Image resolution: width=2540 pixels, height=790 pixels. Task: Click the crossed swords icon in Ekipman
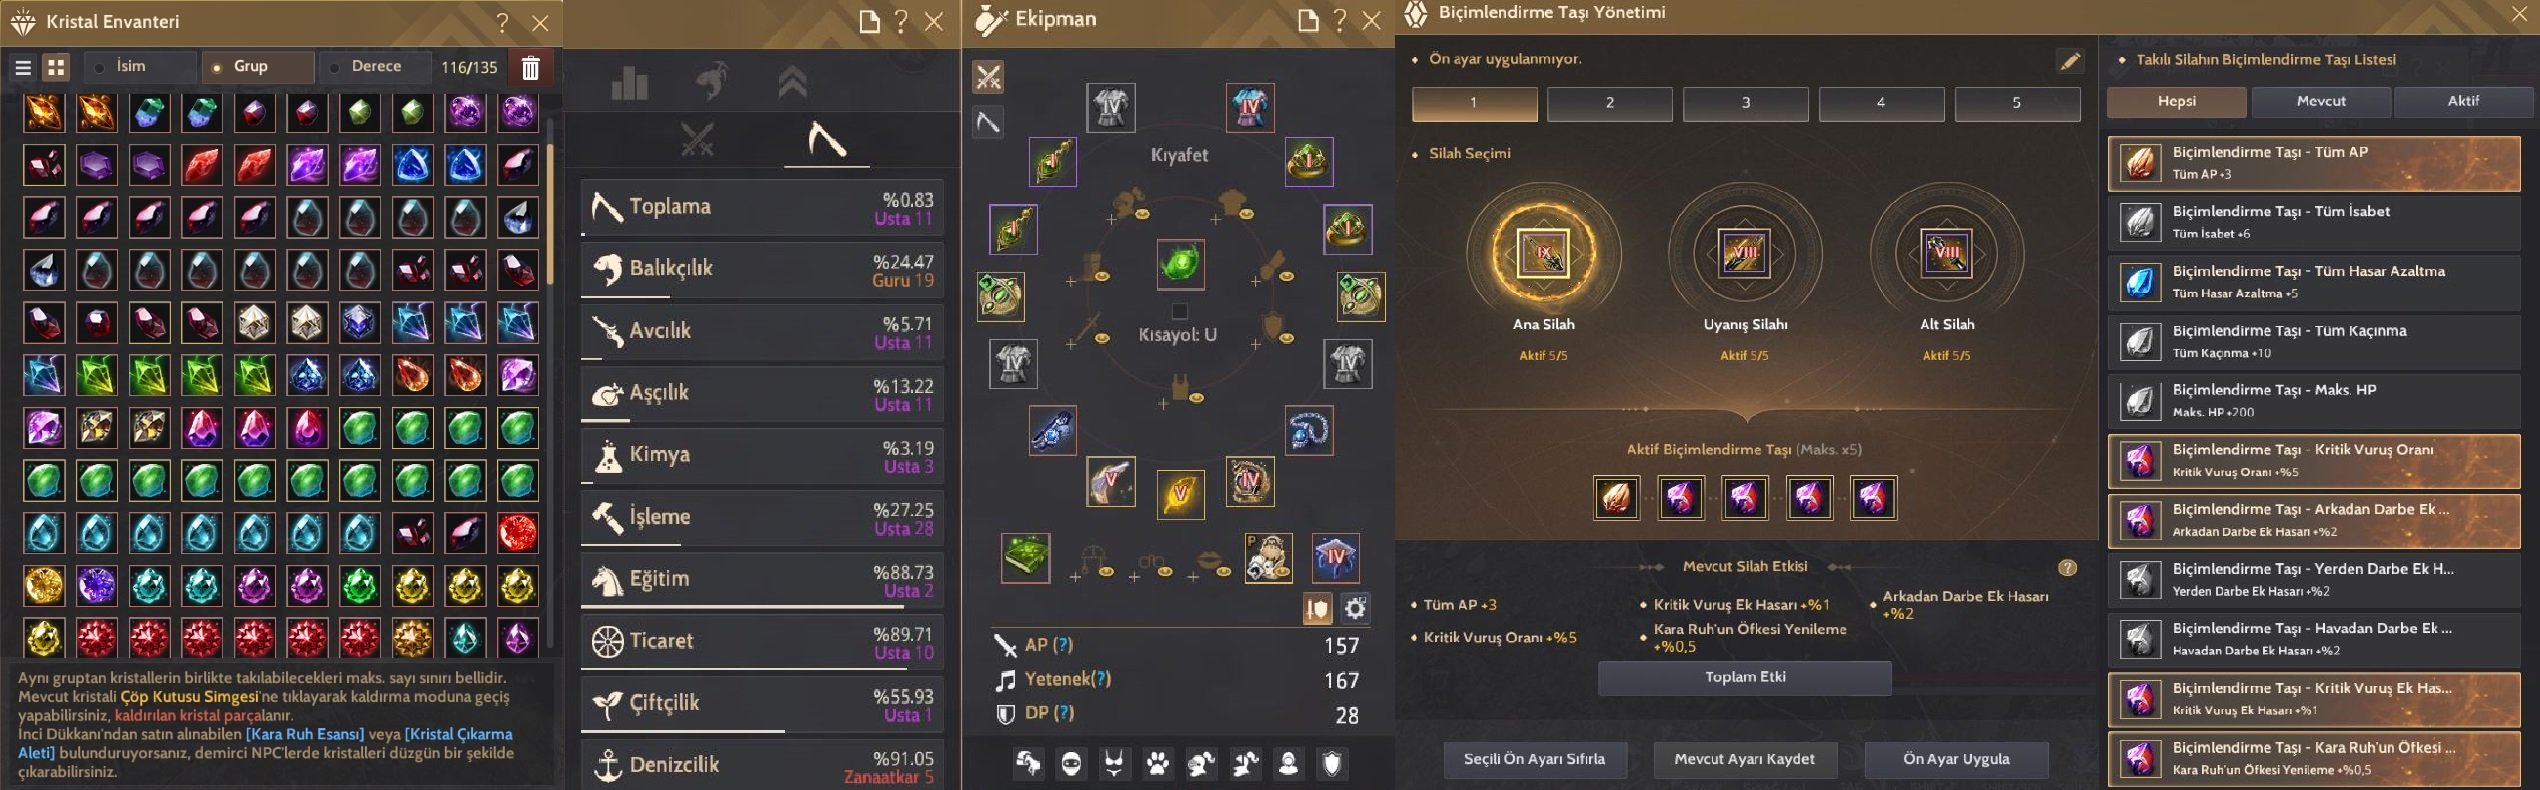point(988,77)
